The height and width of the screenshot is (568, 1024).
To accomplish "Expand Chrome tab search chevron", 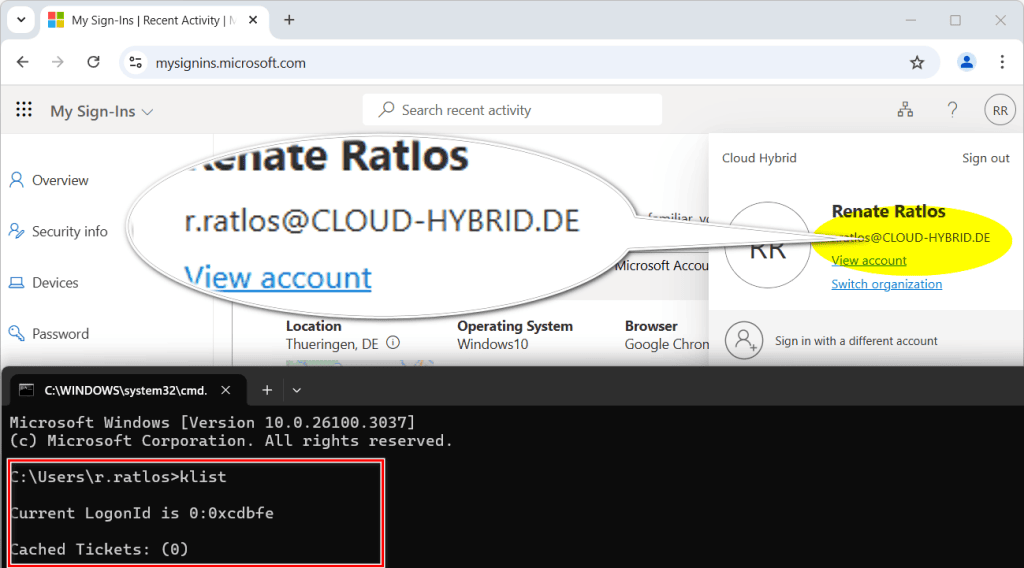I will click(20, 20).
